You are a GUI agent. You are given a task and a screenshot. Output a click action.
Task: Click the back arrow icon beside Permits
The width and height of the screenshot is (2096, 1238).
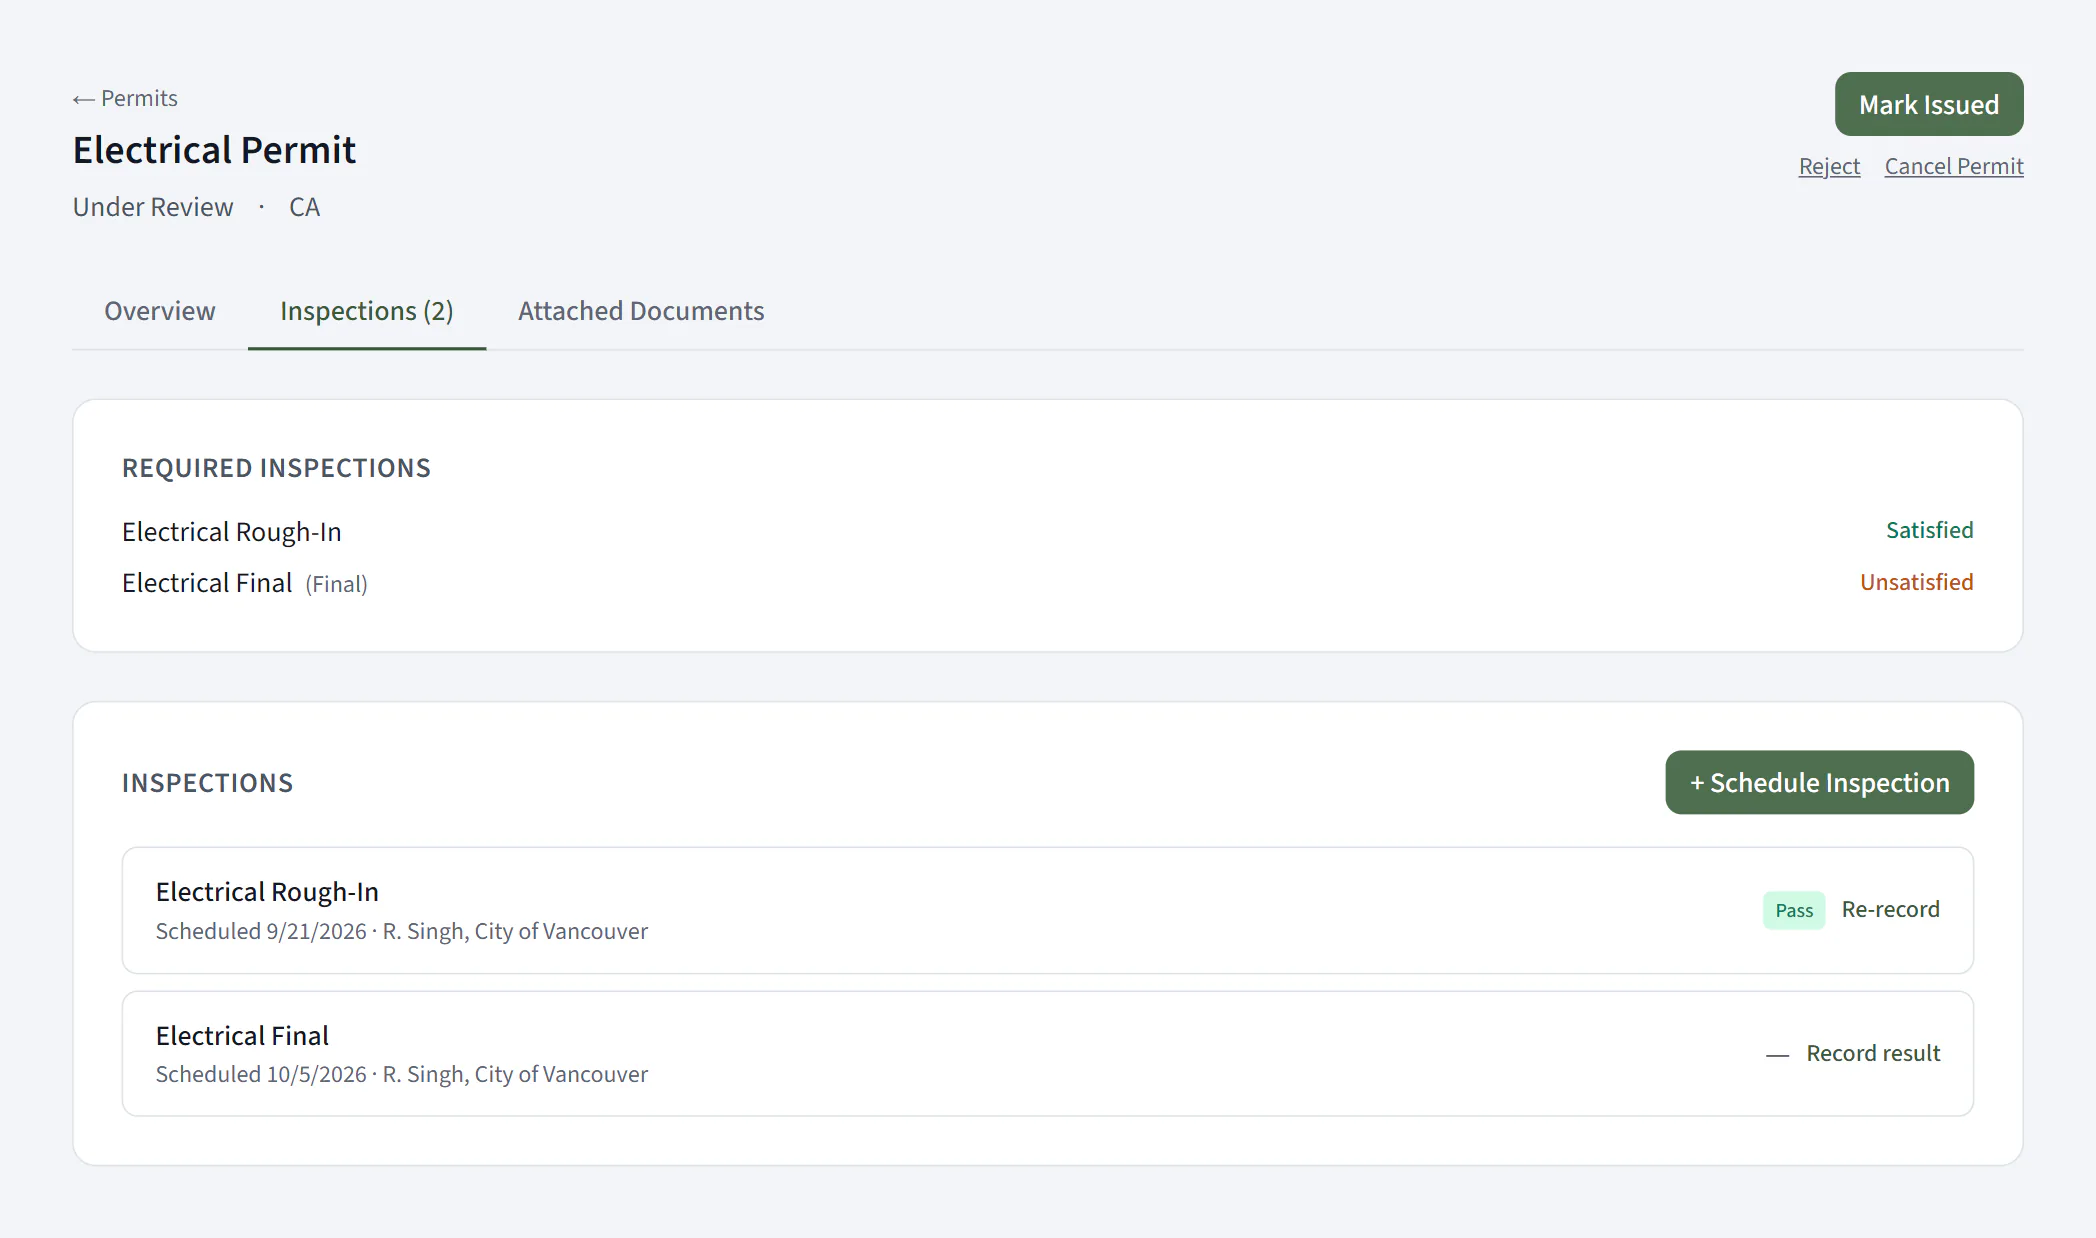click(x=84, y=99)
